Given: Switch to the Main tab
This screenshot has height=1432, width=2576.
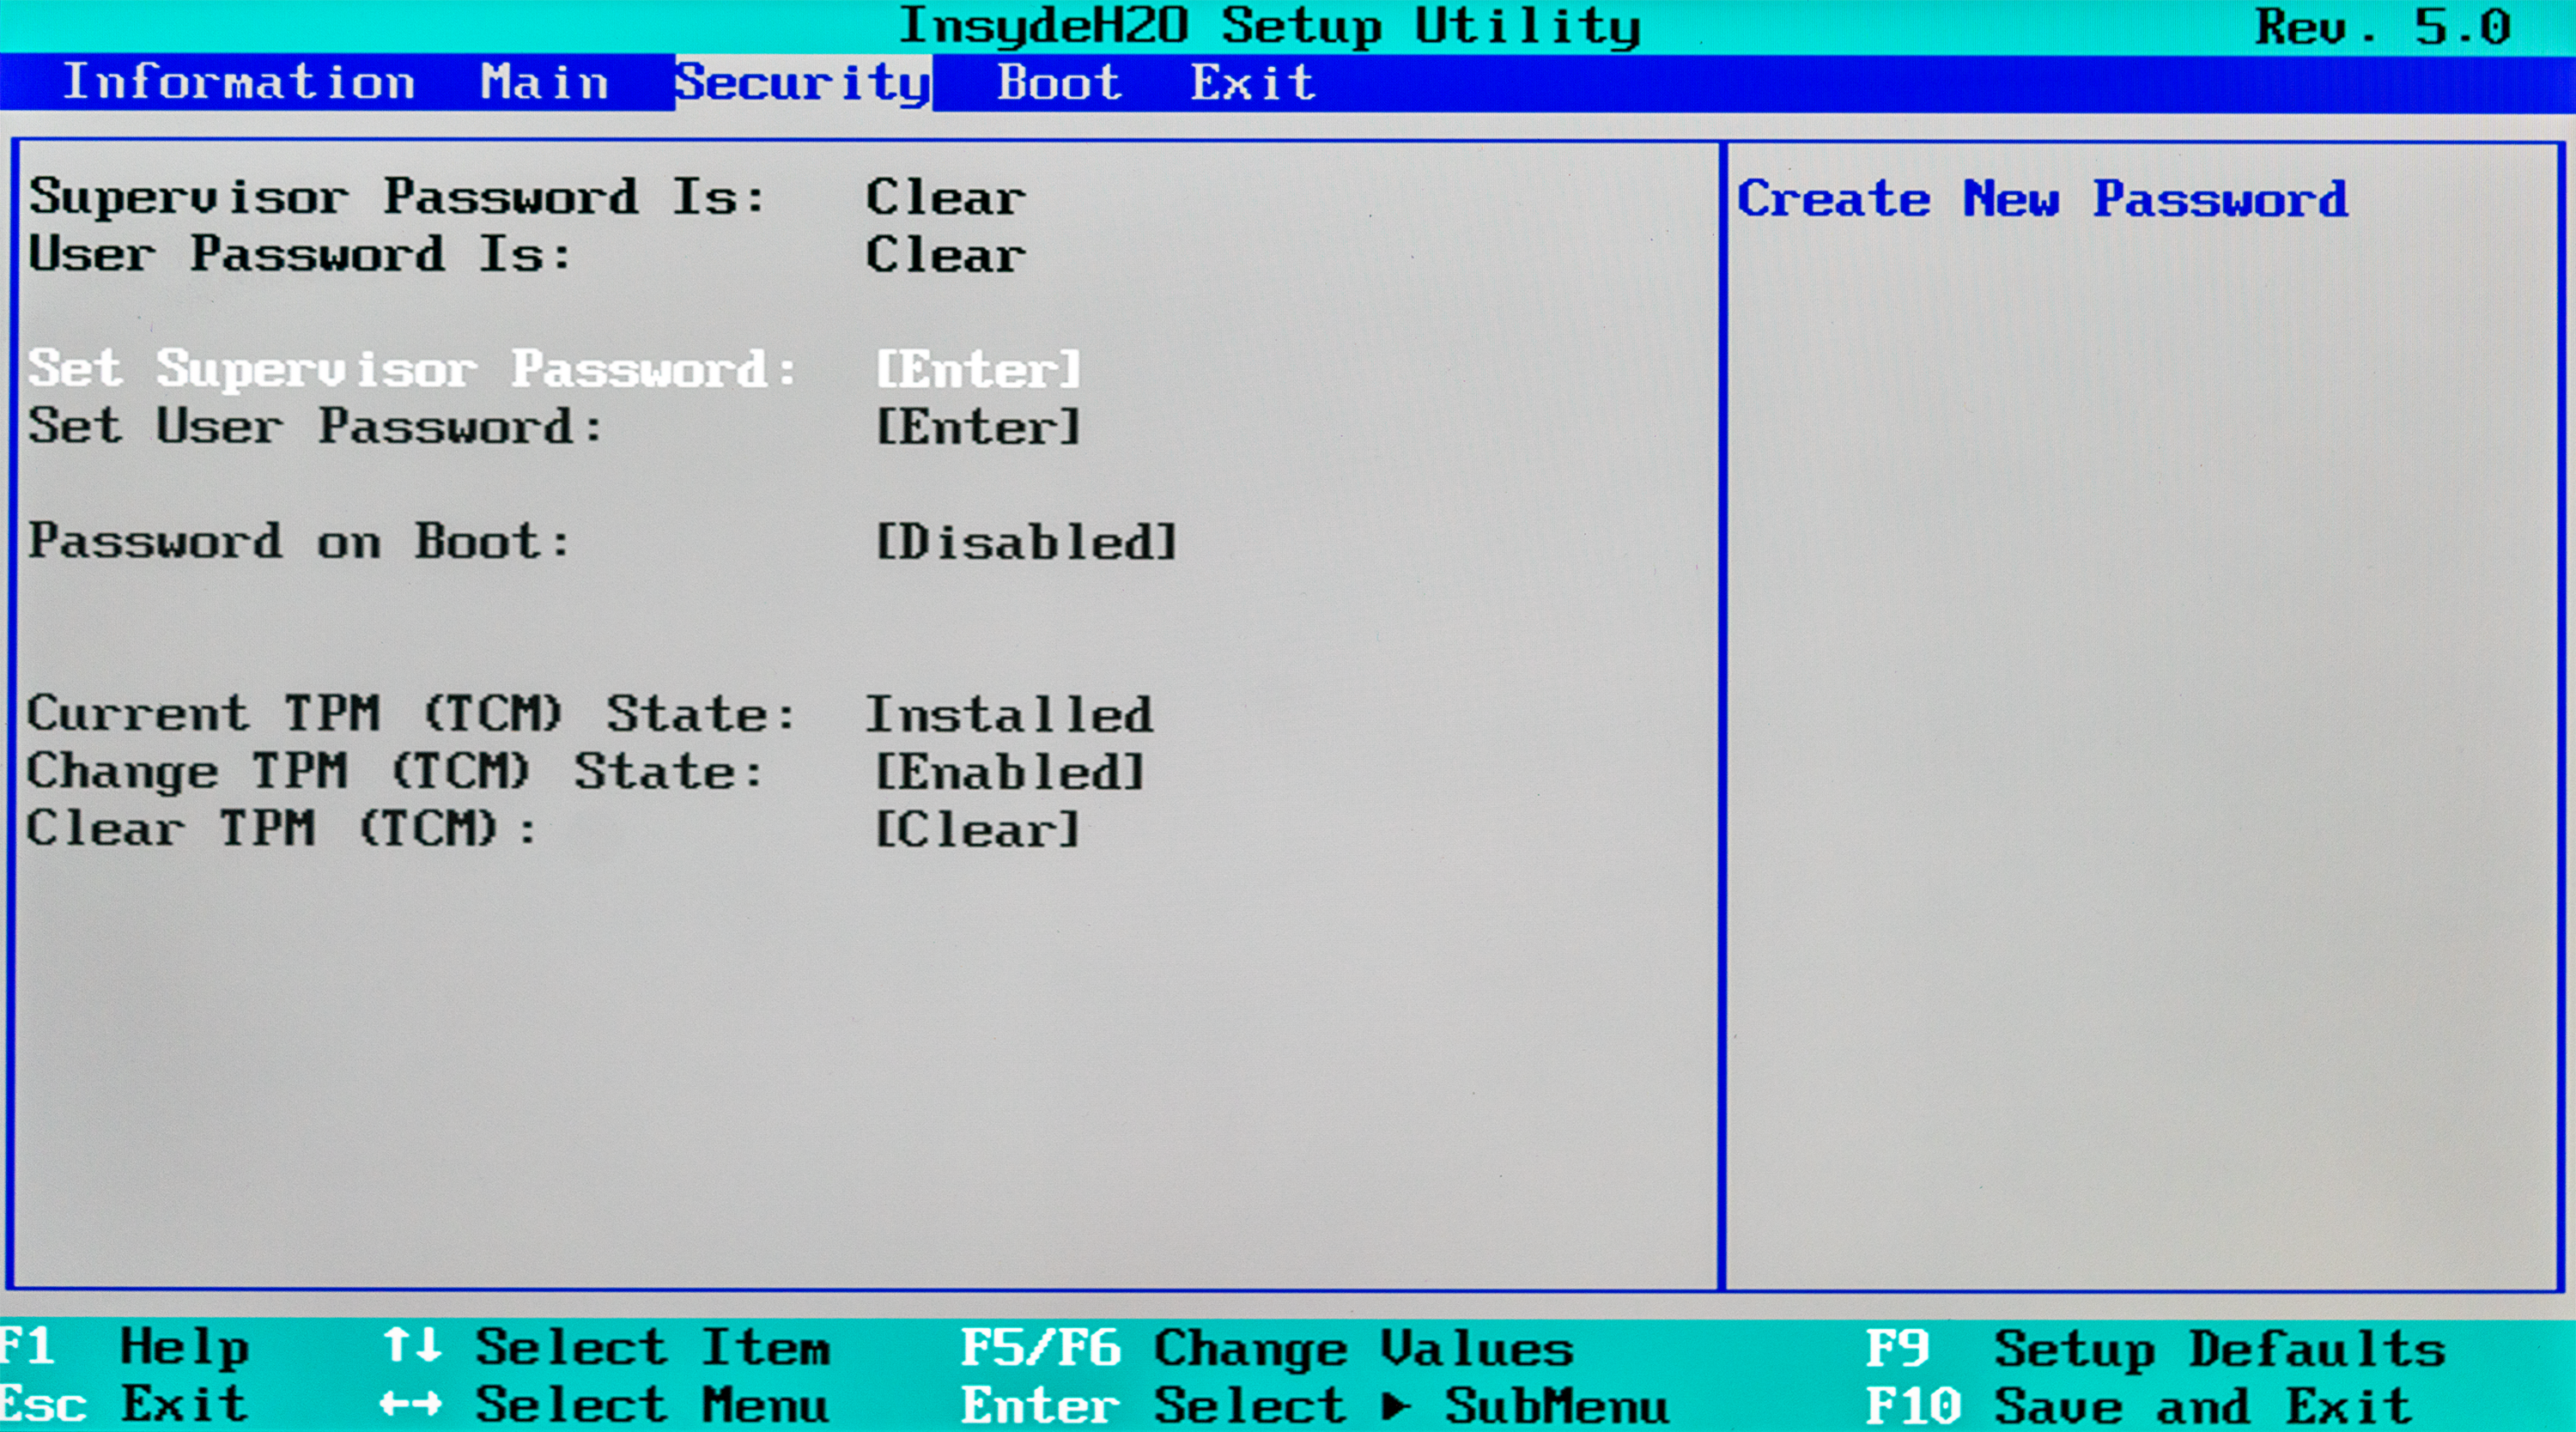Looking at the screenshot, I should [544, 82].
